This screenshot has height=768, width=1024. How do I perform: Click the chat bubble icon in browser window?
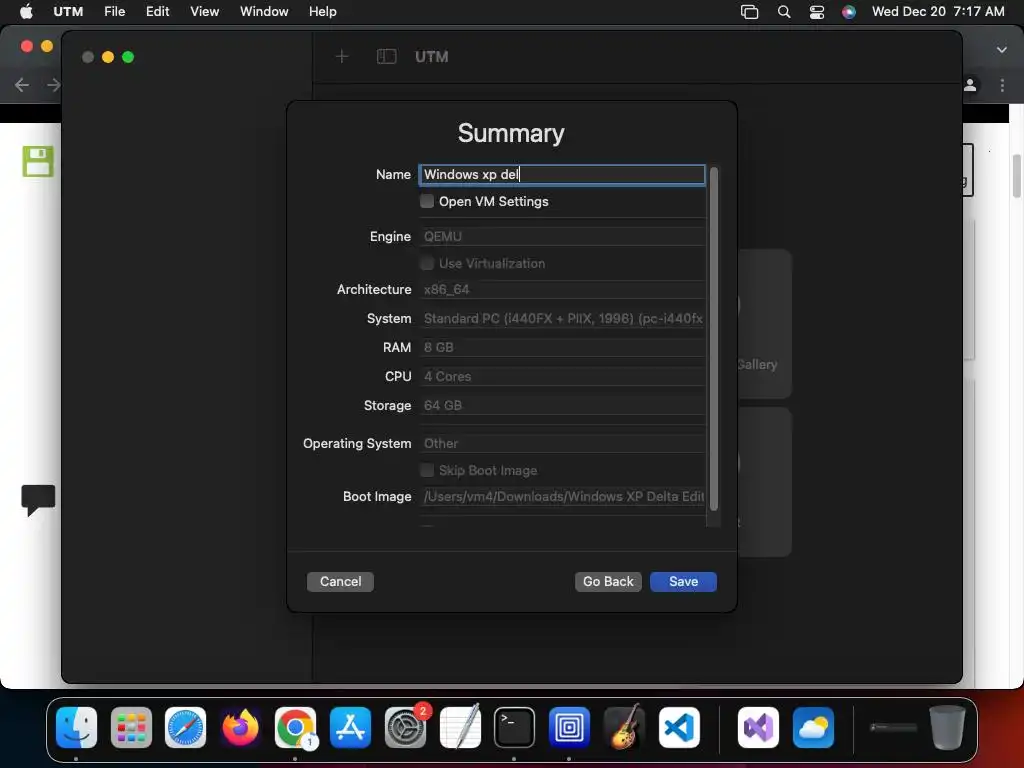point(38,500)
